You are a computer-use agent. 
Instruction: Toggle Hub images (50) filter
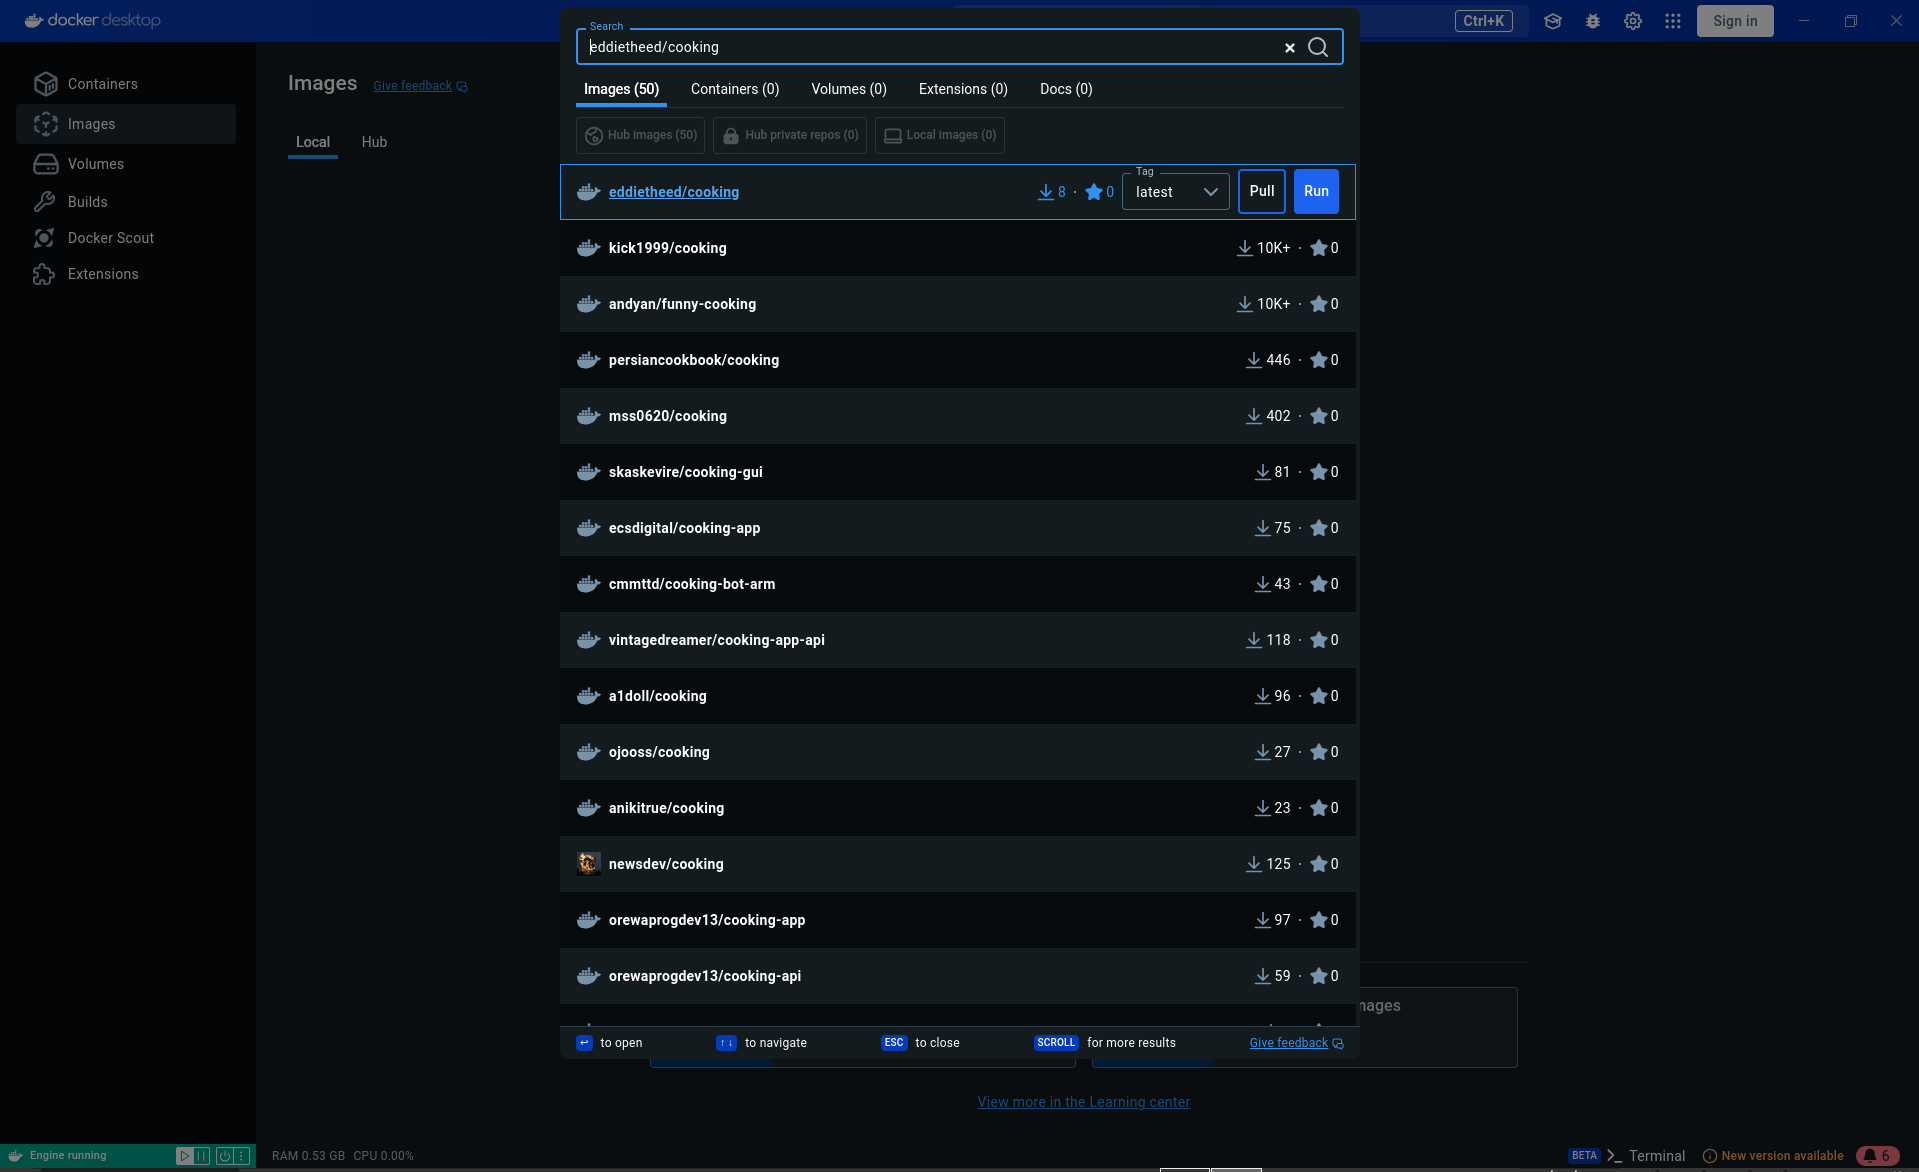pyautogui.click(x=641, y=135)
